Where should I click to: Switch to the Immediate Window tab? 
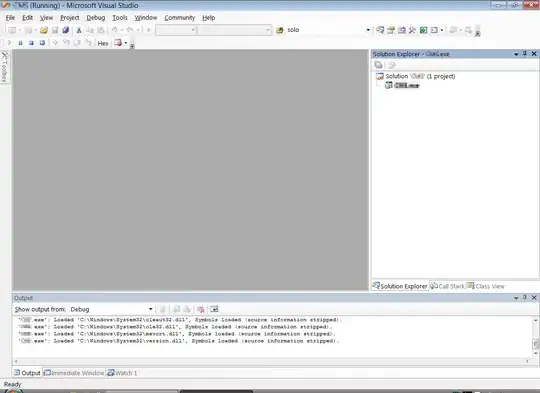click(x=74, y=373)
